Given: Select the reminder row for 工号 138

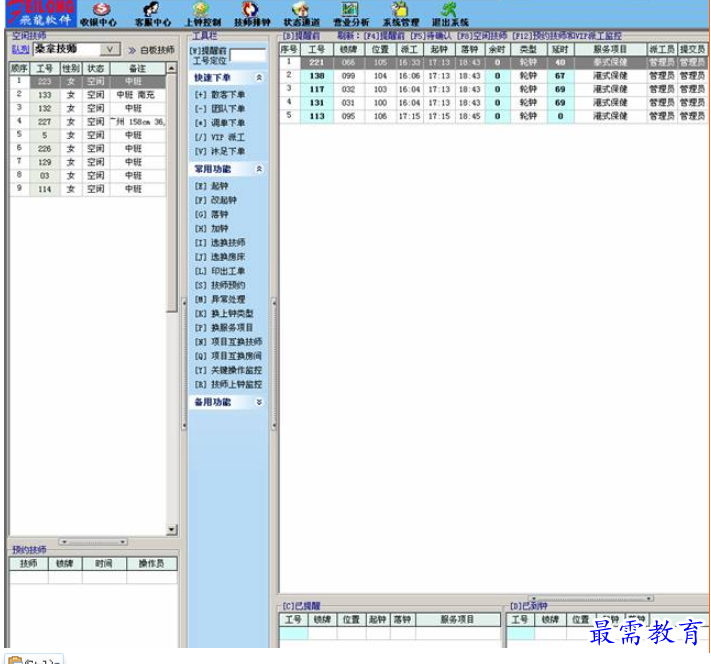Looking at the screenshot, I should (317, 75).
